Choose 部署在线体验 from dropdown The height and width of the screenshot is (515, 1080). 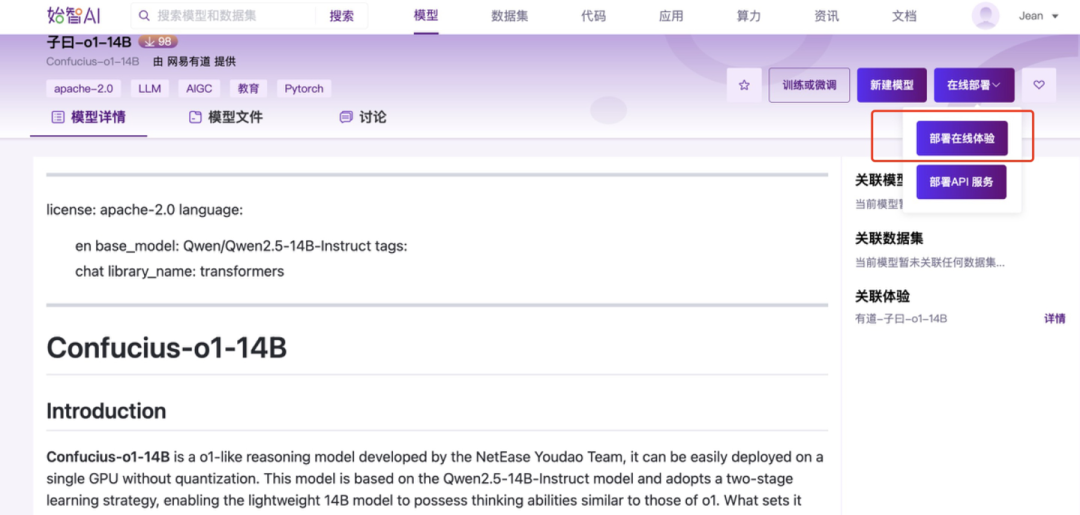click(x=962, y=138)
